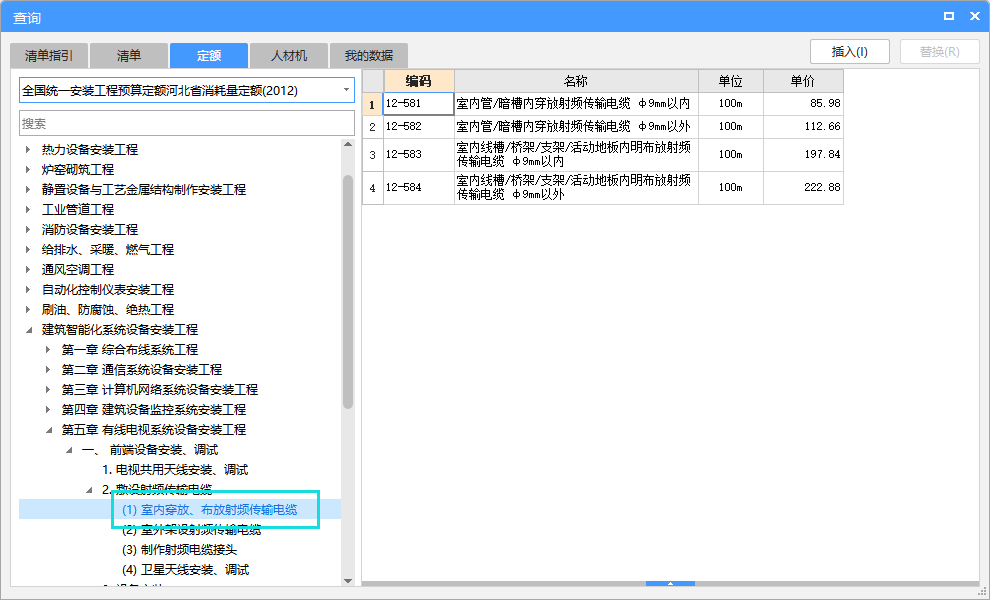Expand the 工业管道工程 node
Screen dimensions: 990x600
pos(28,210)
